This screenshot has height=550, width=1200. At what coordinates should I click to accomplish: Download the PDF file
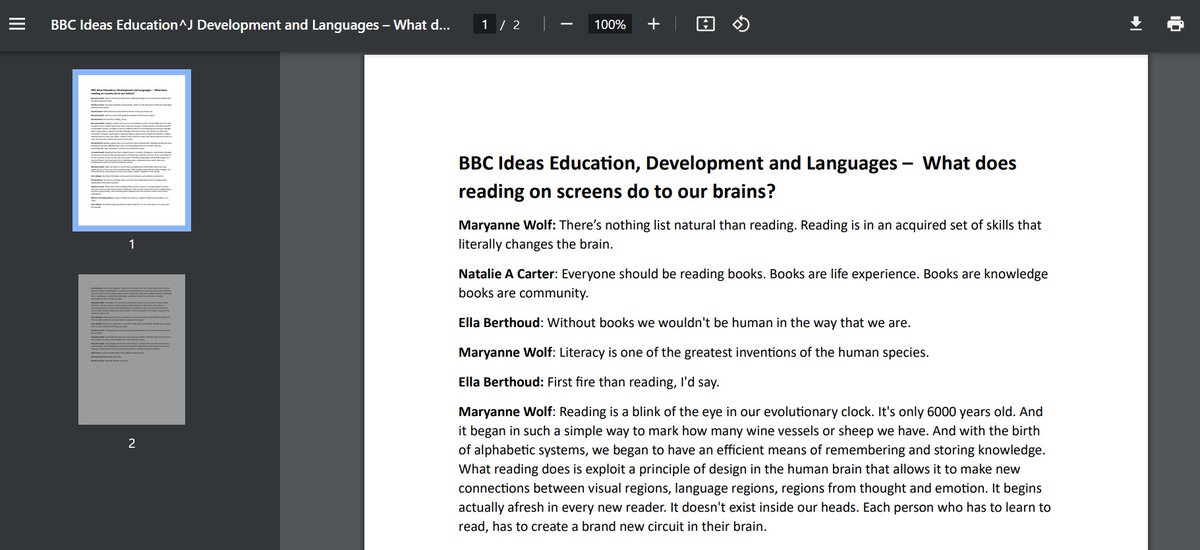tap(1136, 24)
